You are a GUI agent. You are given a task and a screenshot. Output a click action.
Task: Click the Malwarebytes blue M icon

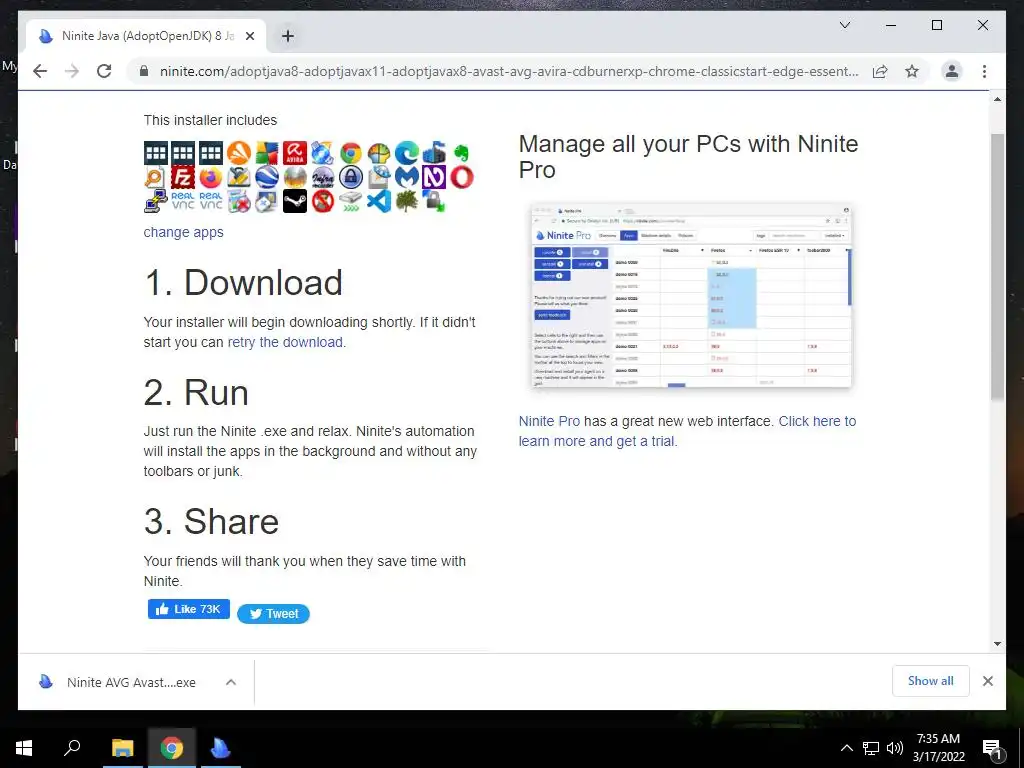406,177
